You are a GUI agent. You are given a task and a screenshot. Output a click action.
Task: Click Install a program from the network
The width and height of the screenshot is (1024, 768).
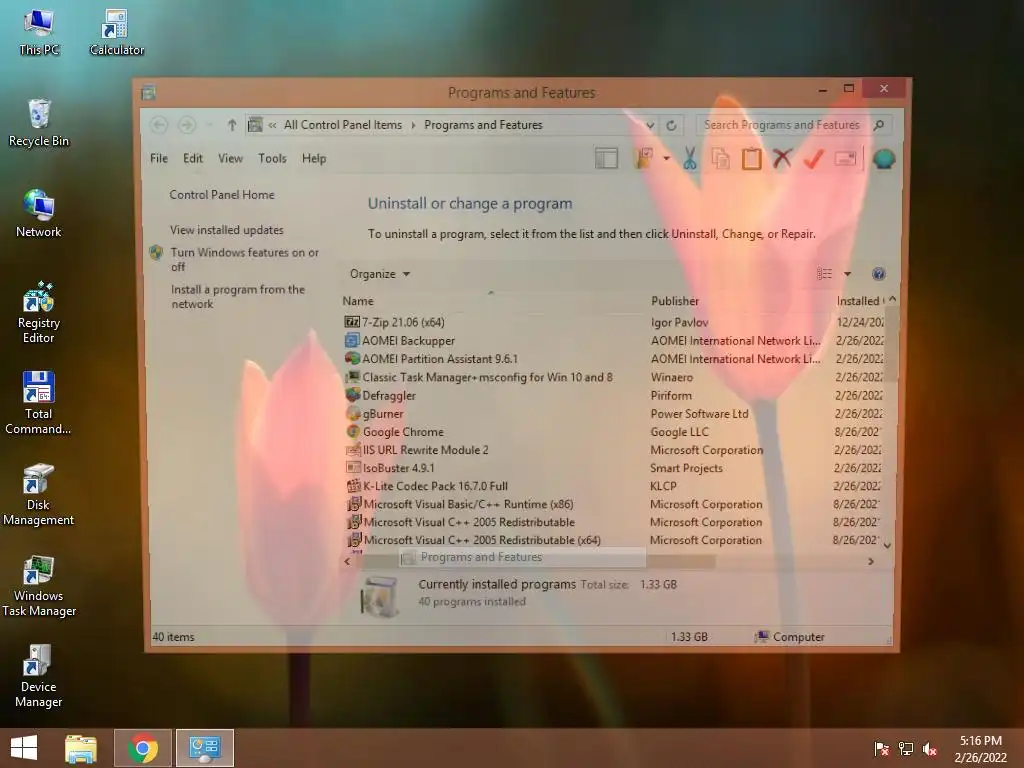pyautogui.click(x=238, y=296)
